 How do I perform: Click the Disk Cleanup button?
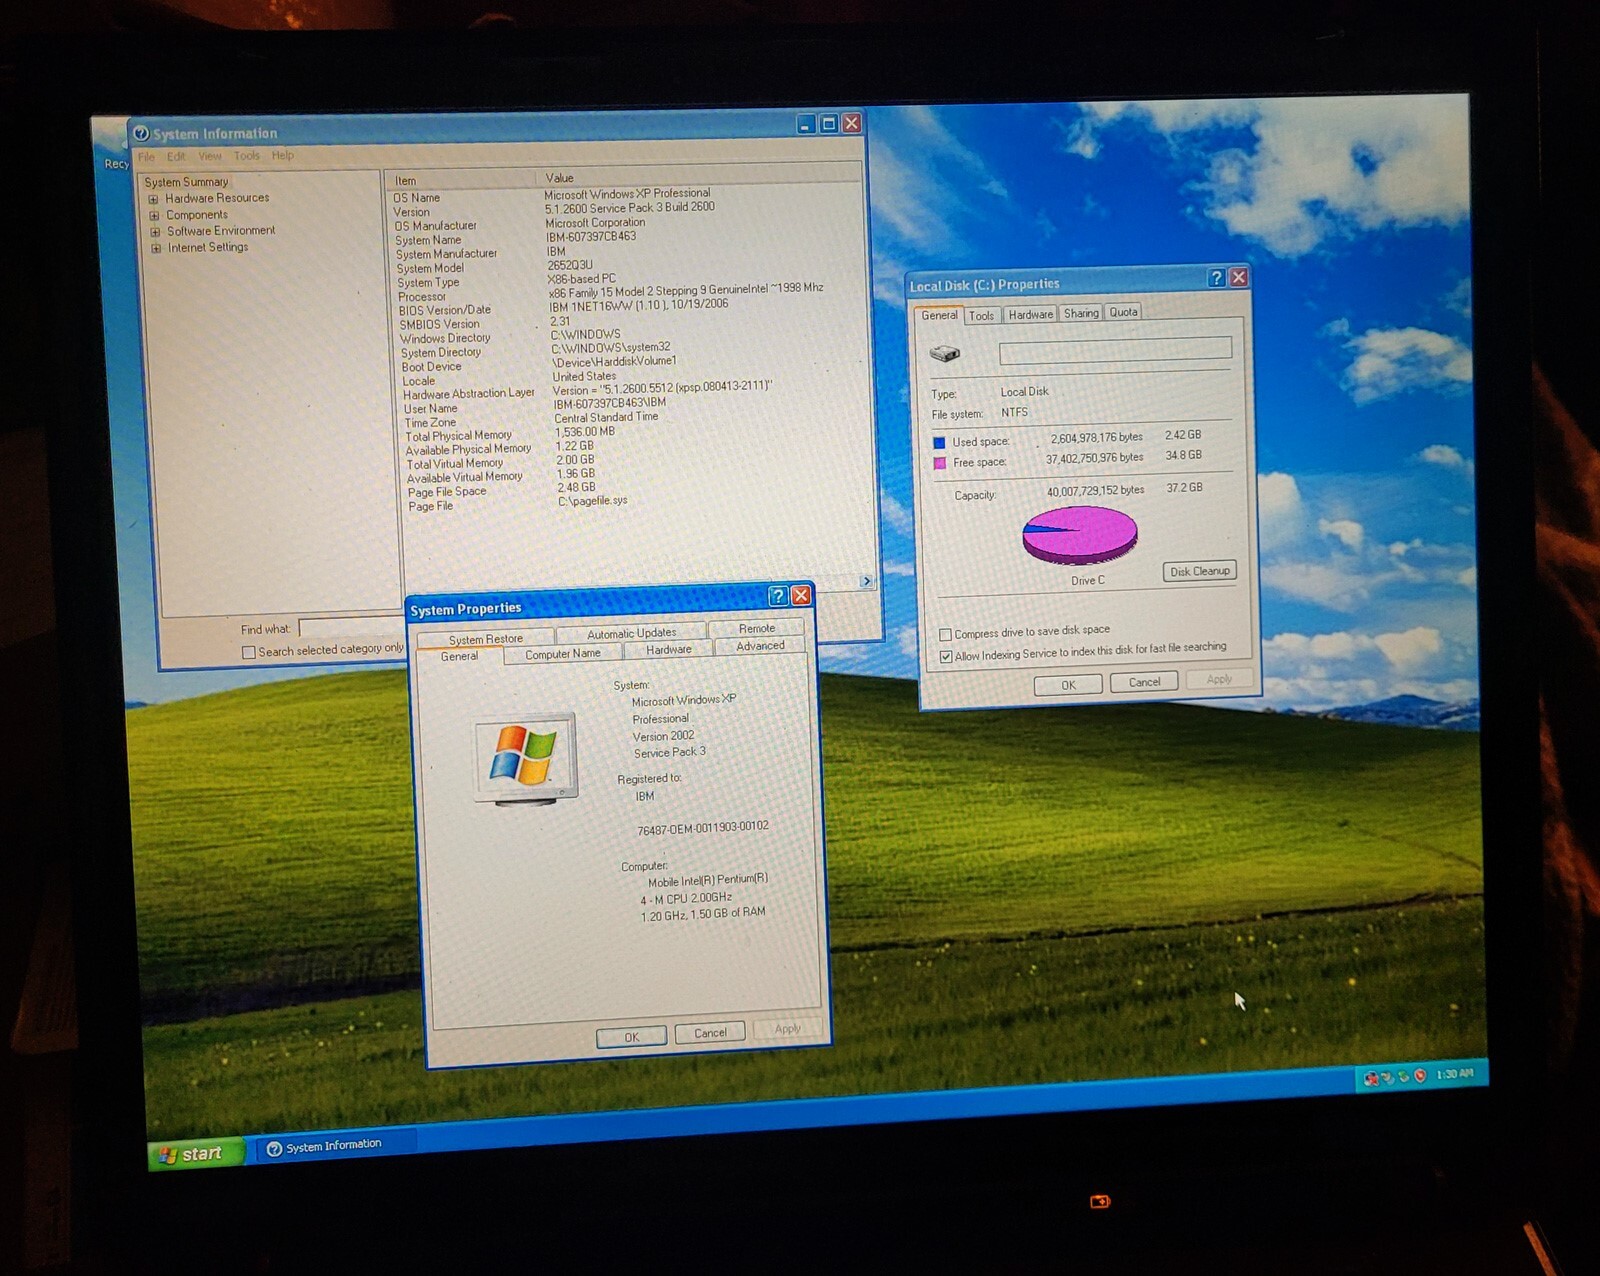click(x=1200, y=571)
